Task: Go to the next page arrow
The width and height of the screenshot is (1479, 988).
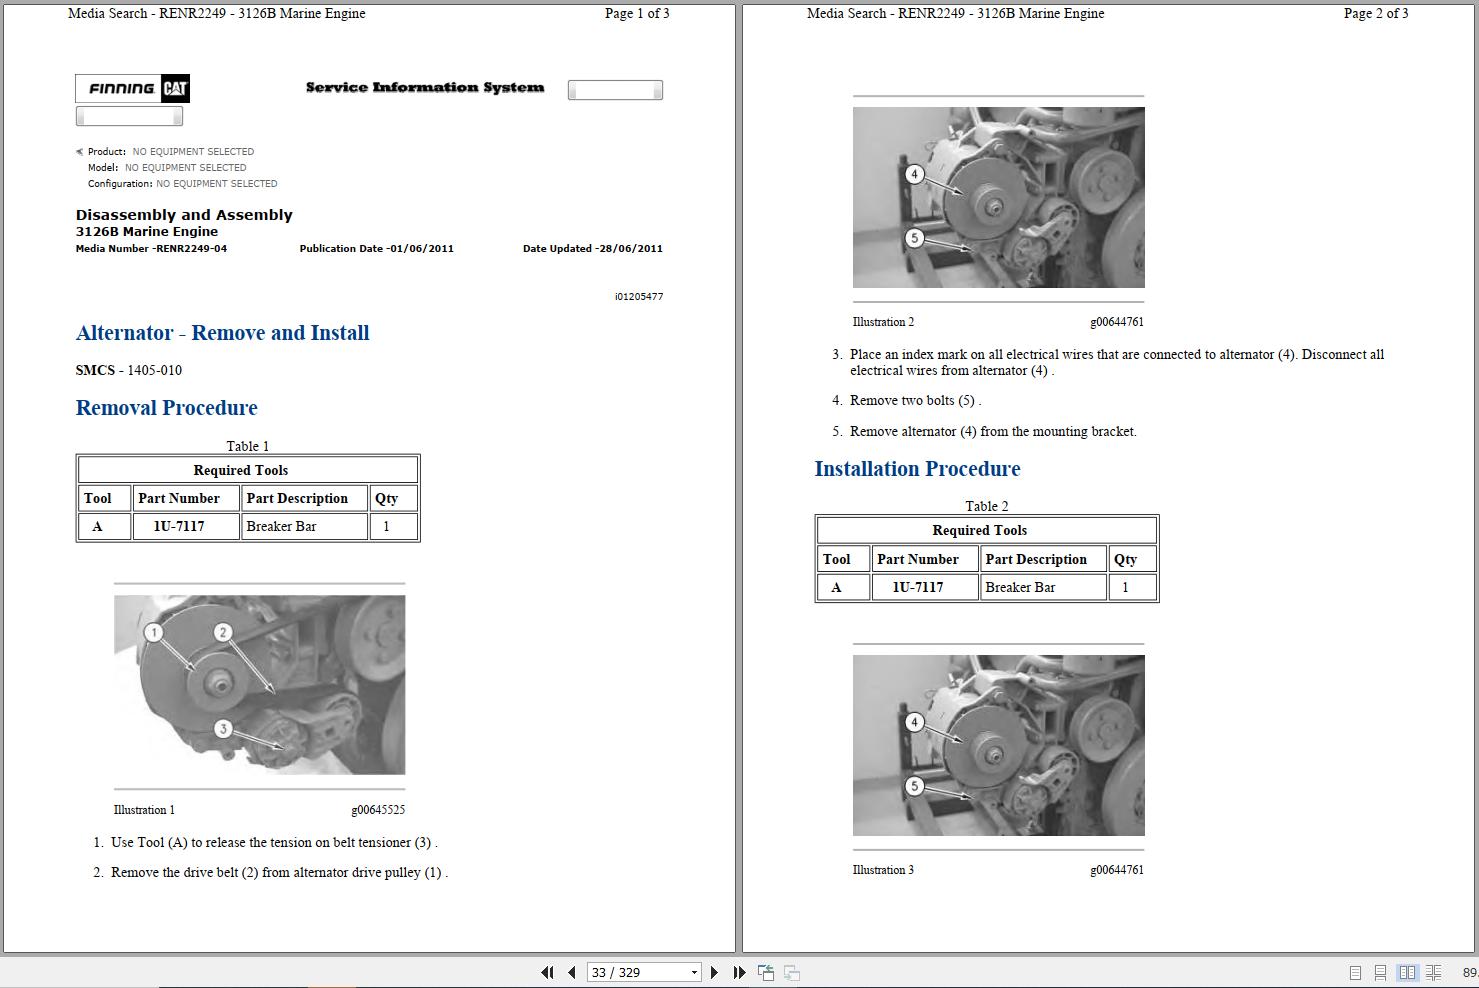Action: pos(714,971)
